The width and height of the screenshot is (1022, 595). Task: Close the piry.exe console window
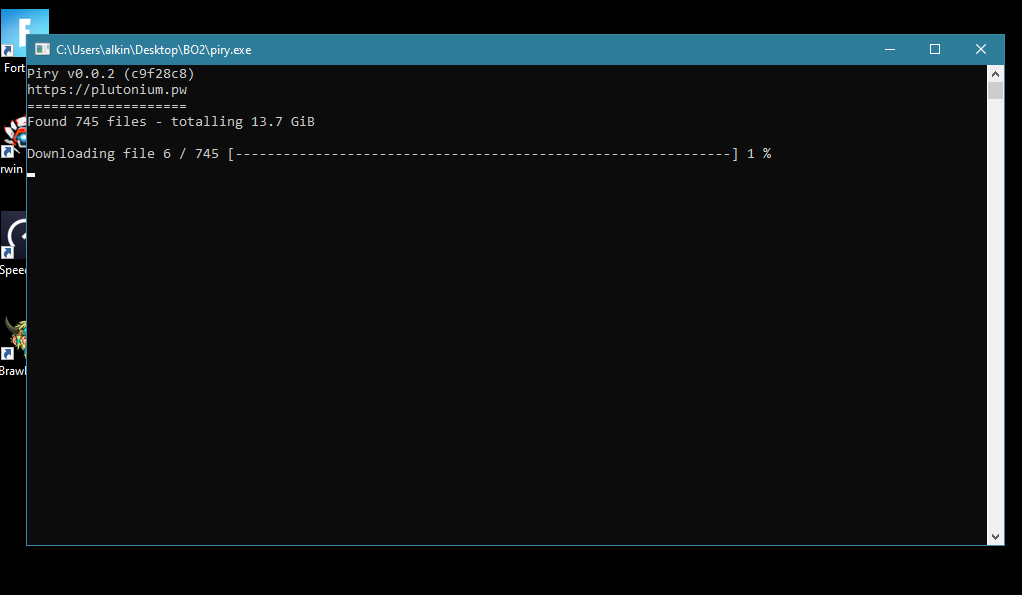click(981, 49)
